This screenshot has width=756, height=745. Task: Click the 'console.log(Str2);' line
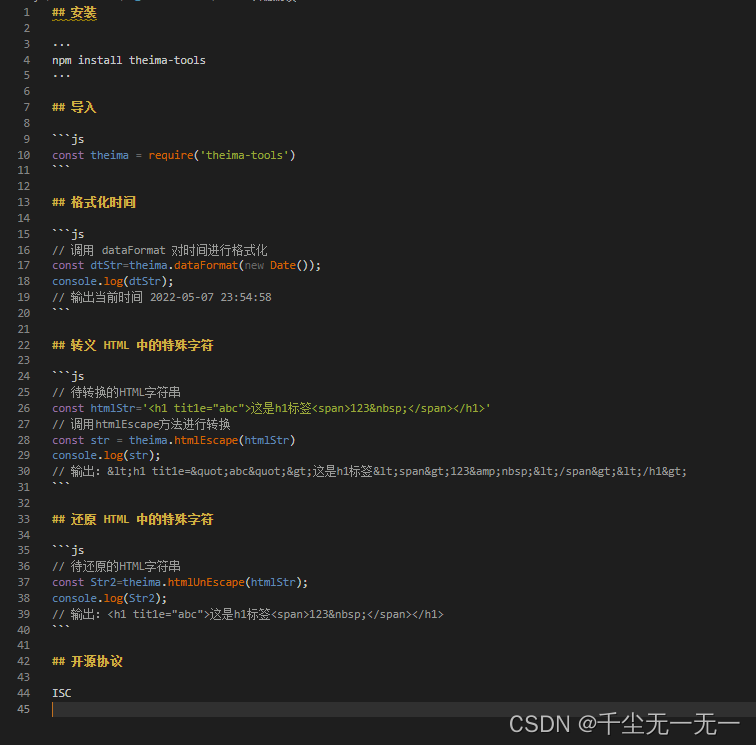[x=109, y=598]
